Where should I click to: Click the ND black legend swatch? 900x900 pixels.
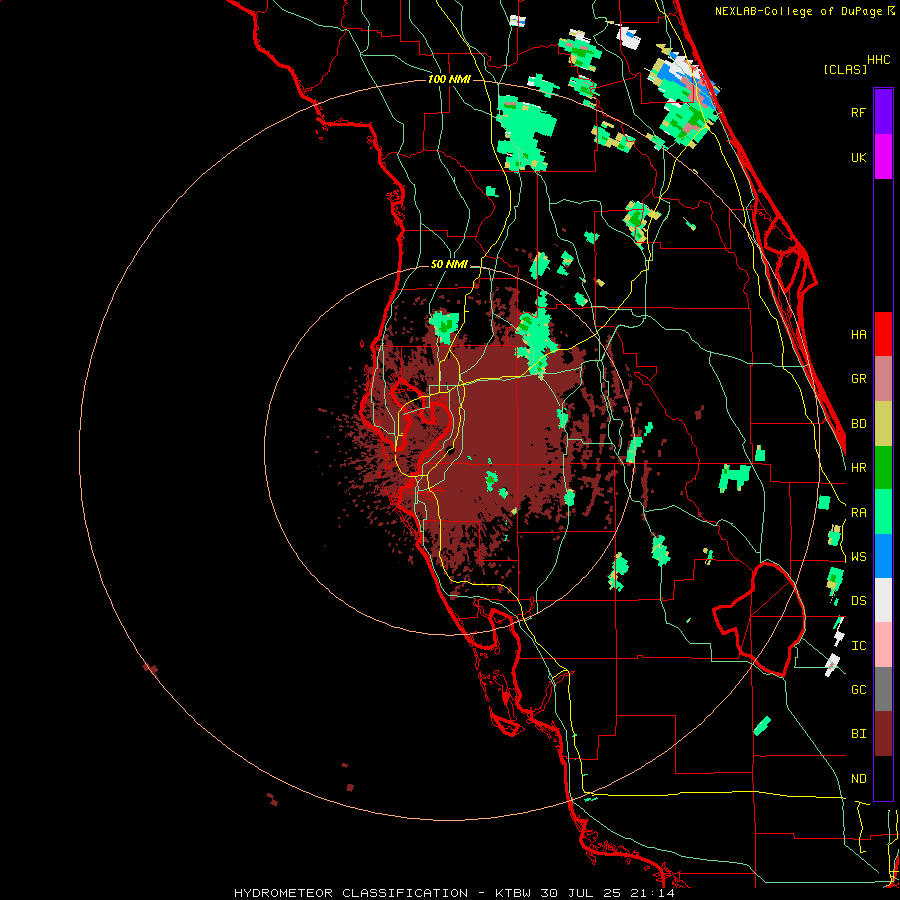coord(883,778)
